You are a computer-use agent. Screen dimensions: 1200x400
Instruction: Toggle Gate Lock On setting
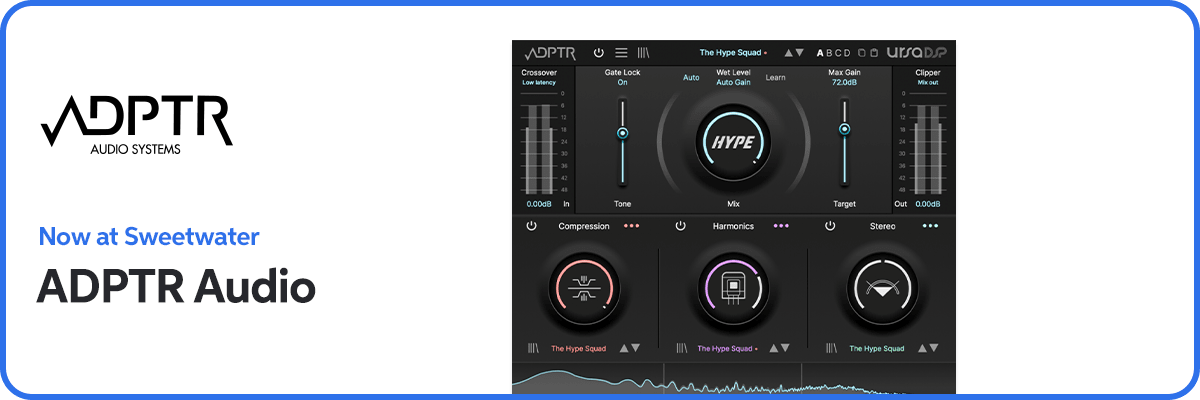(x=622, y=83)
